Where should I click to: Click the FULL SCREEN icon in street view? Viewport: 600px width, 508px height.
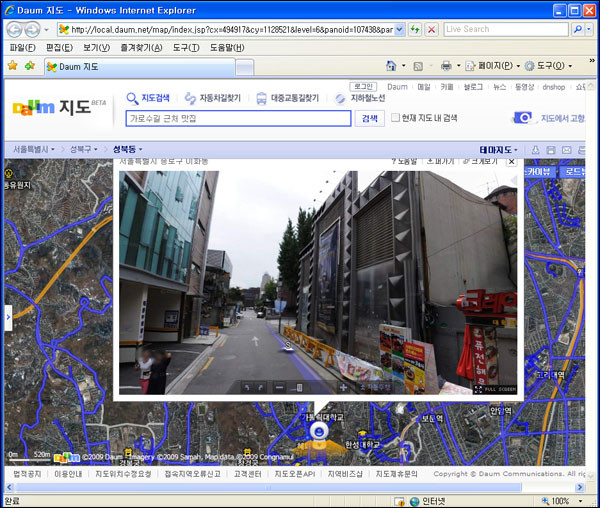[x=478, y=389]
